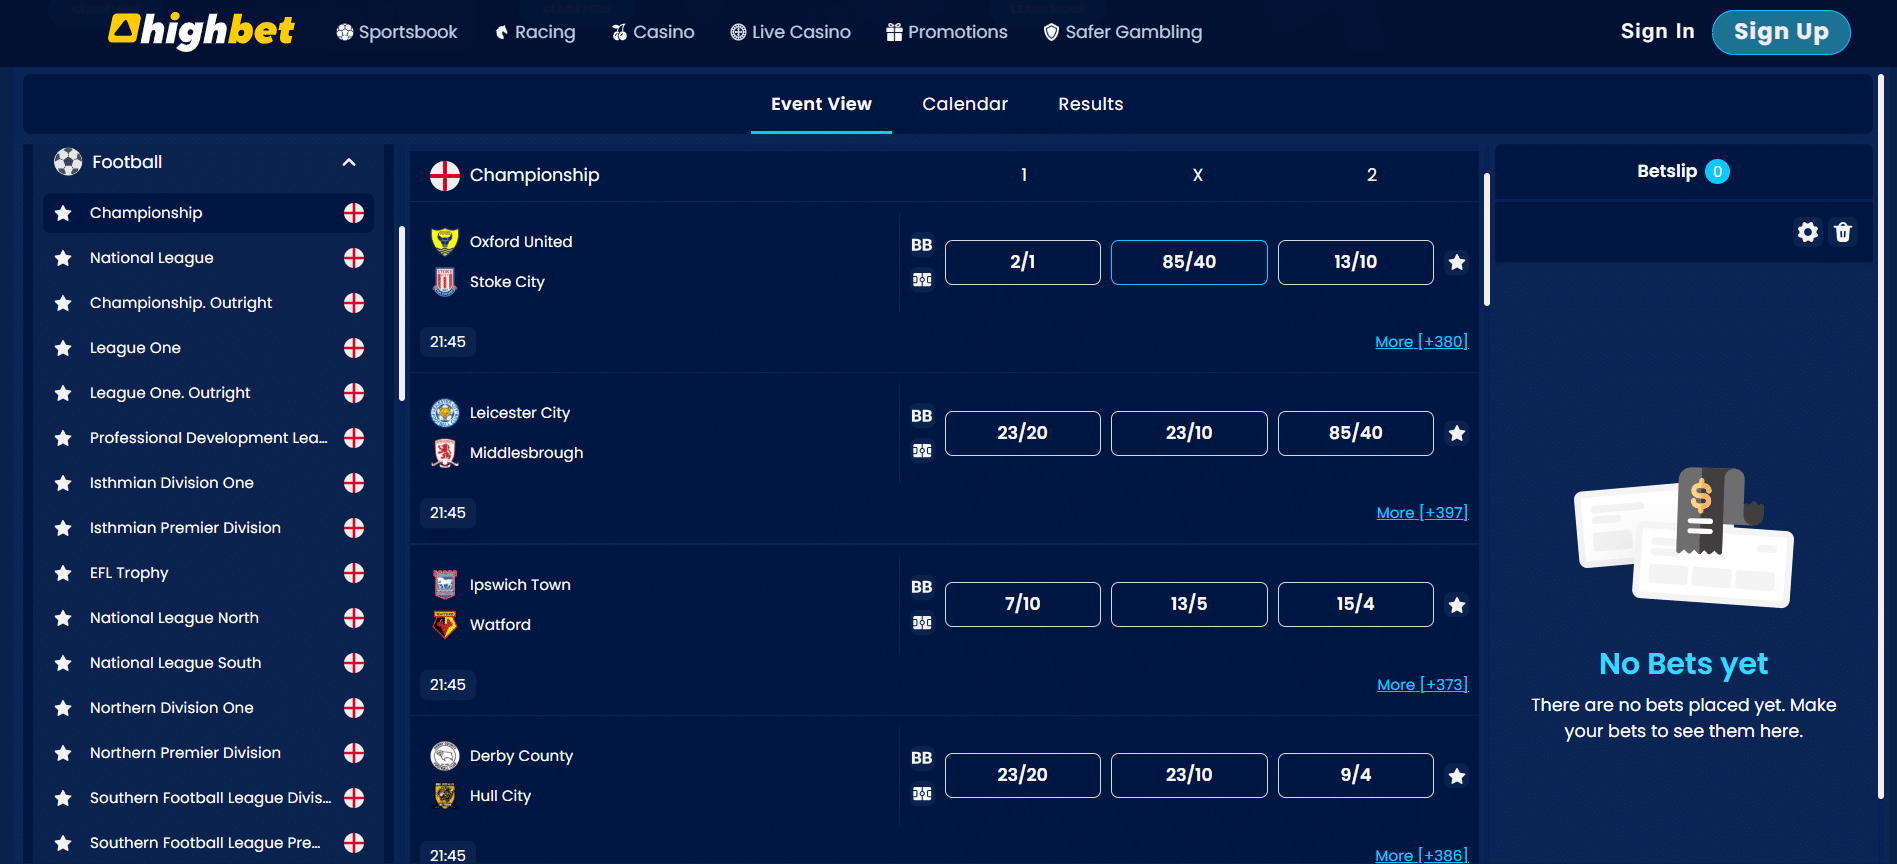Screen dimensions: 1897x864
Task: Click the Hull City team crest
Action: (445, 795)
